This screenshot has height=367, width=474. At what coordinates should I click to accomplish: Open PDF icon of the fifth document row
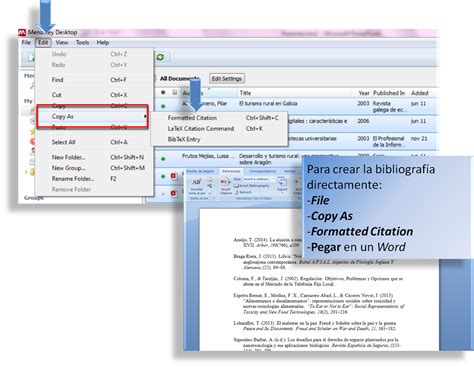(173, 176)
